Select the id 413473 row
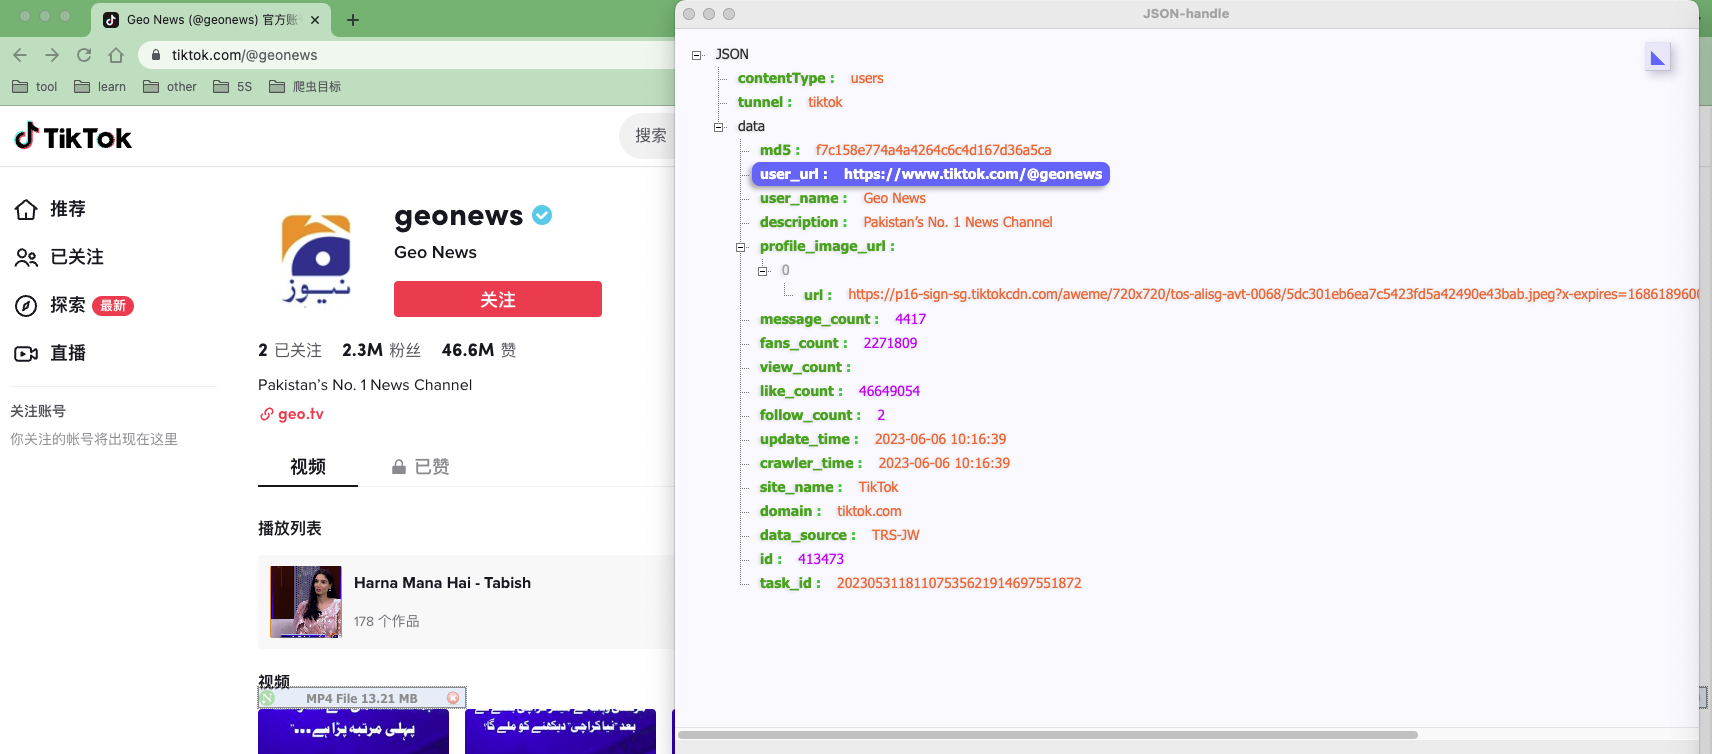Viewport: 1712px width, 754px height. click(802, 559)
